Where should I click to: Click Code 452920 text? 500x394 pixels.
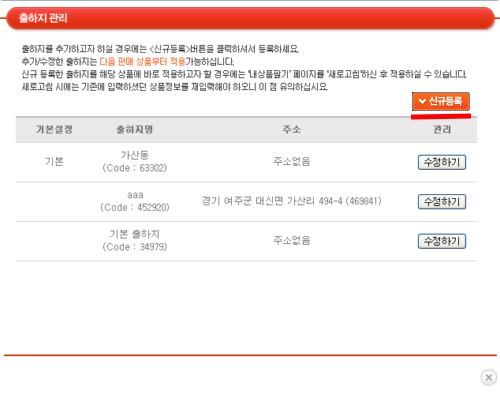(135, 207)
